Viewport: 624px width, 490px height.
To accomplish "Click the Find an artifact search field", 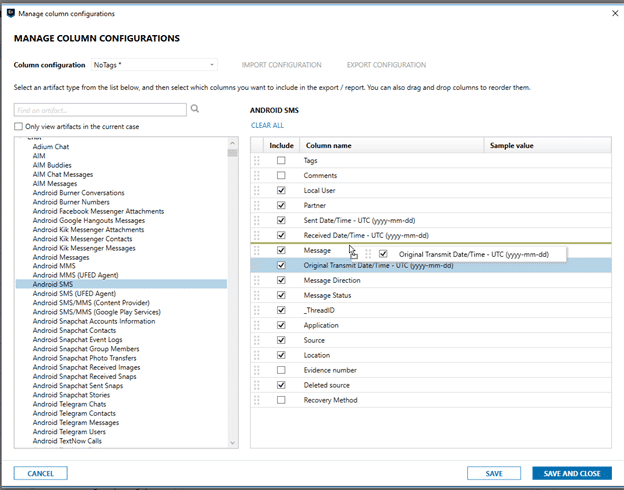I will tap(100, 110).
